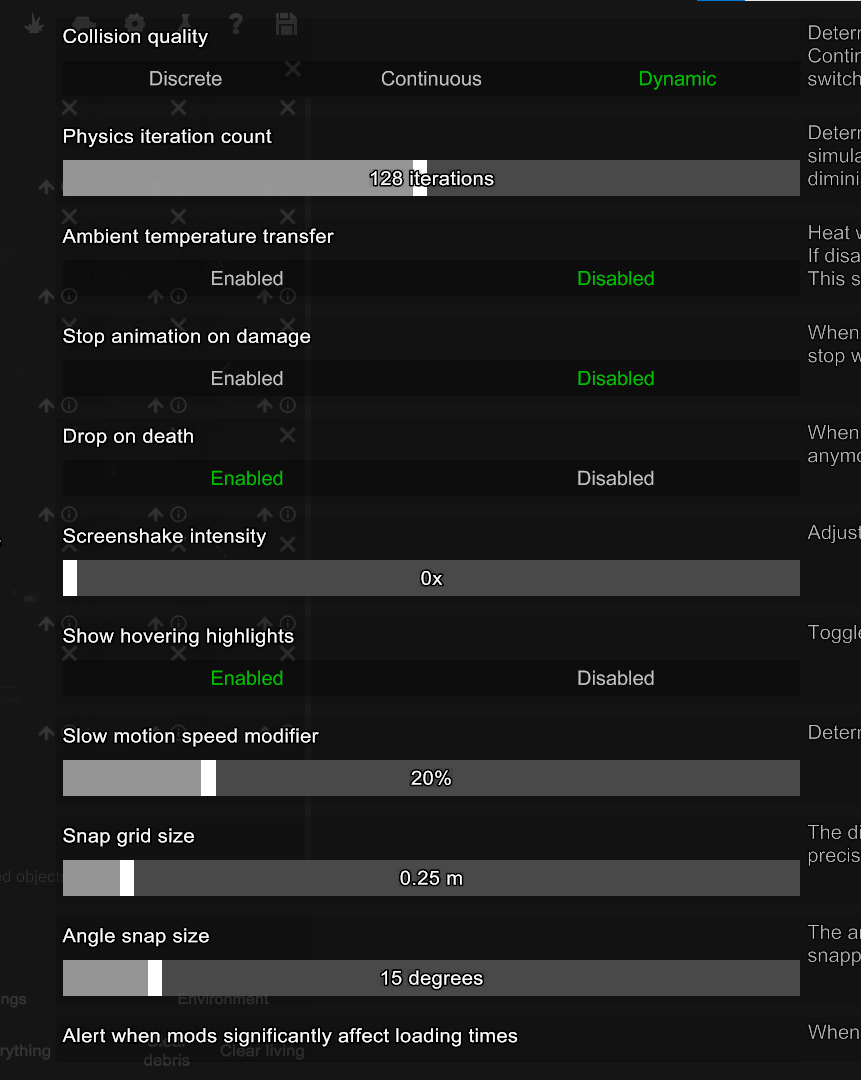This screenshot has height=1080, width=861.
Task: Click the gear settings icon in top toolbar
Action: point(135,22)
